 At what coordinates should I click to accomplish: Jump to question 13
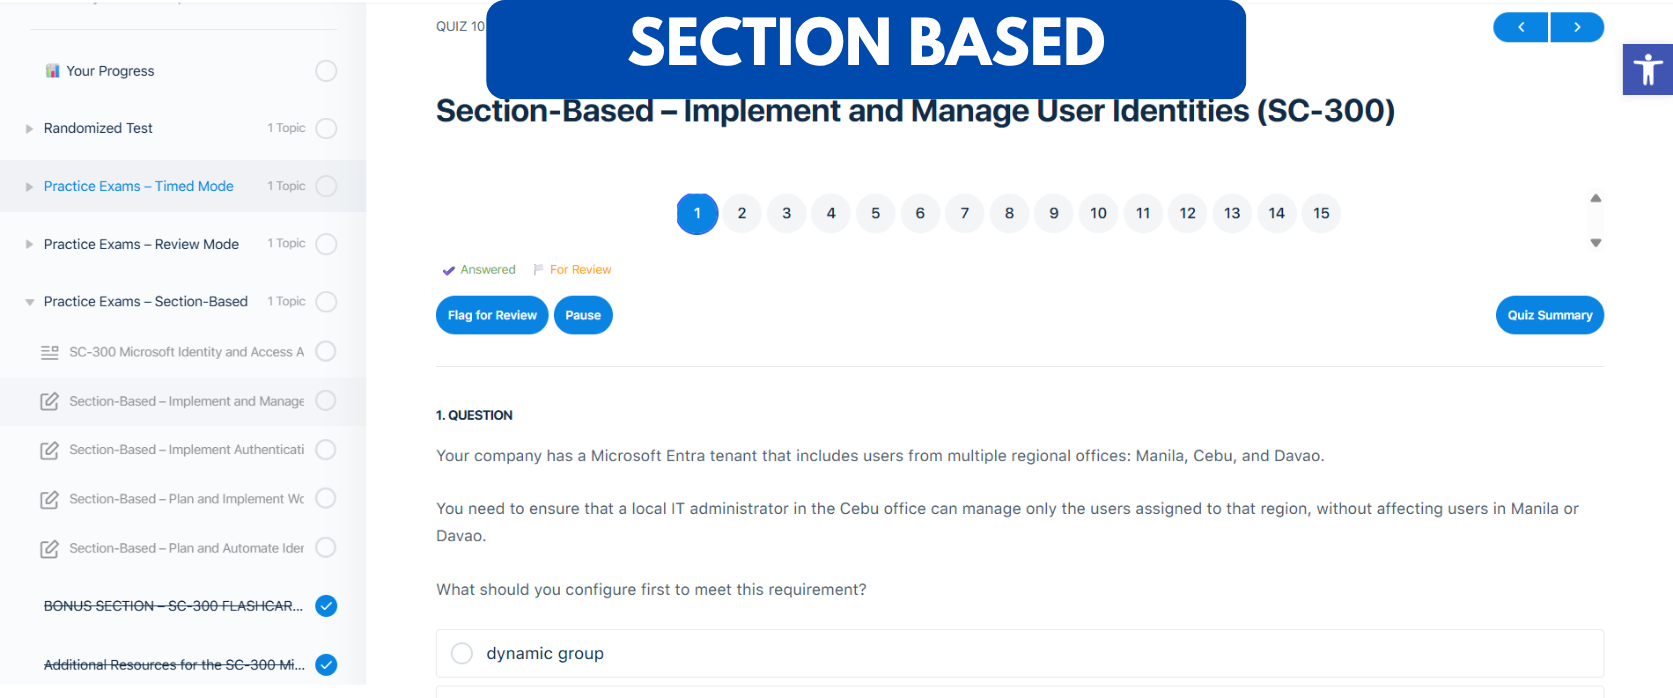[1232, 213]
